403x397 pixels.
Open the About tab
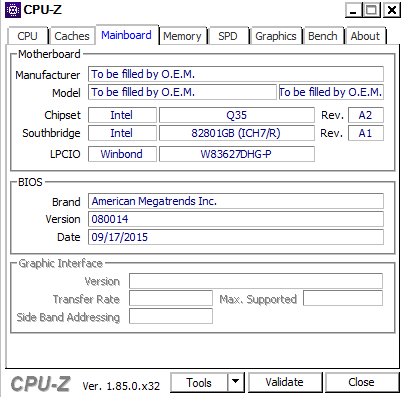[x=365, y=36]
